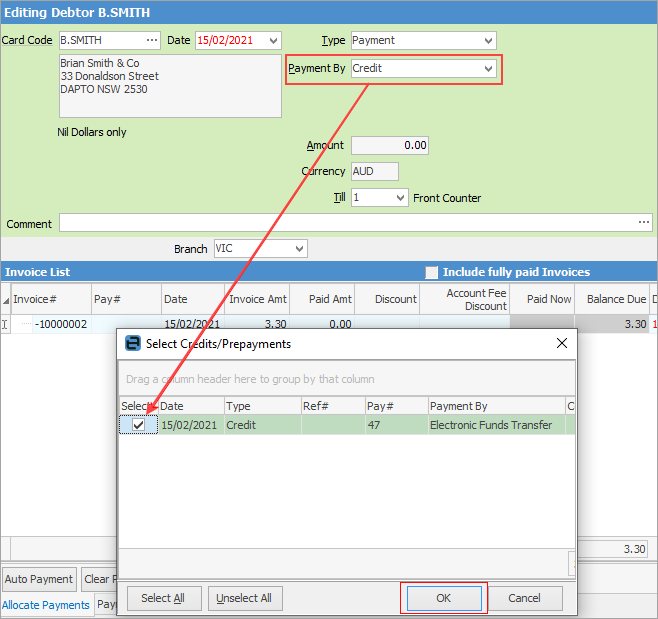Expand the Branch dropdown showing VIC
Viewport: 658px width, 619px height.
(x=299, y=249)
